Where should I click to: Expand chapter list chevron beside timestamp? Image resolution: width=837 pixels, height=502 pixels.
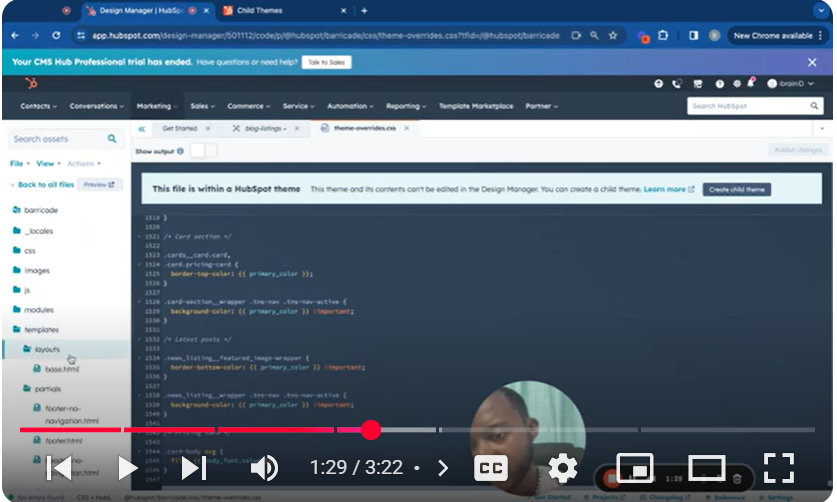tap(443, 468)
